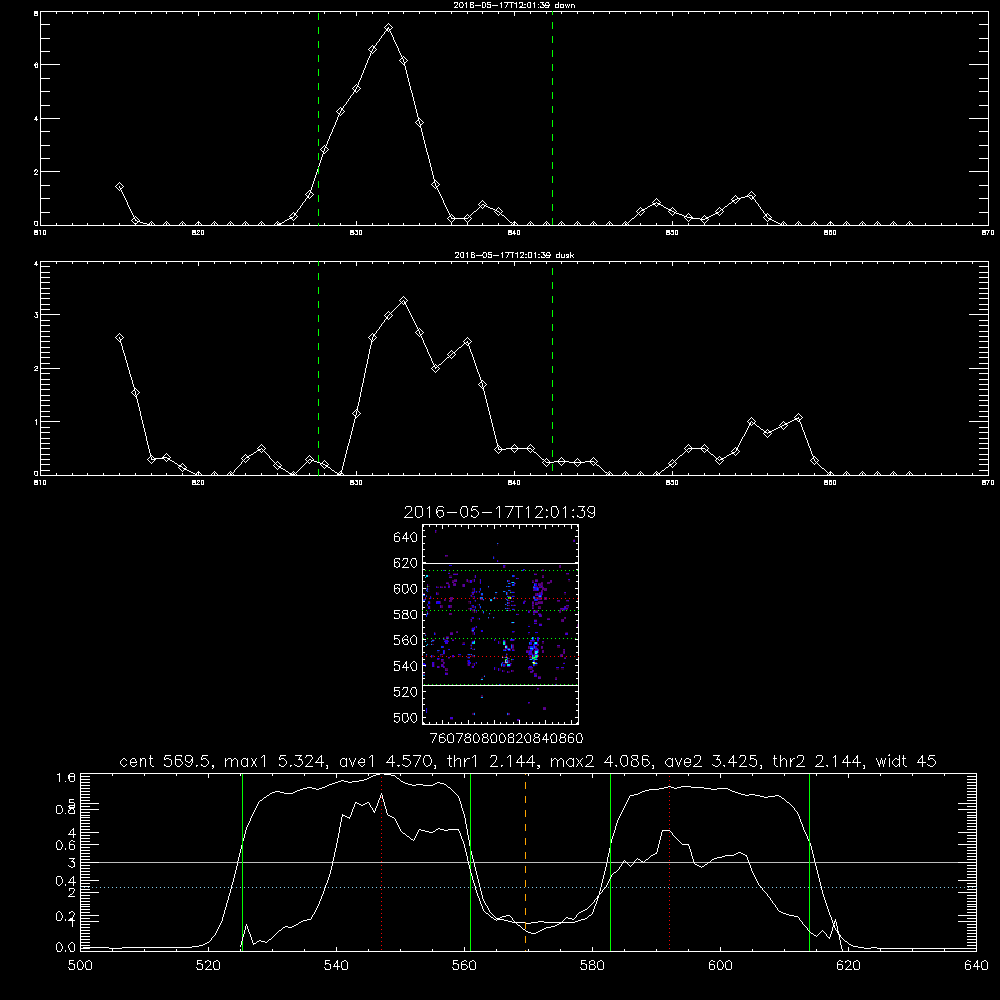This screenshot has height=1000, width=1000.
Task: Click the 540 label on the bottom plot x-axis
Action: [x=336, y=966]
